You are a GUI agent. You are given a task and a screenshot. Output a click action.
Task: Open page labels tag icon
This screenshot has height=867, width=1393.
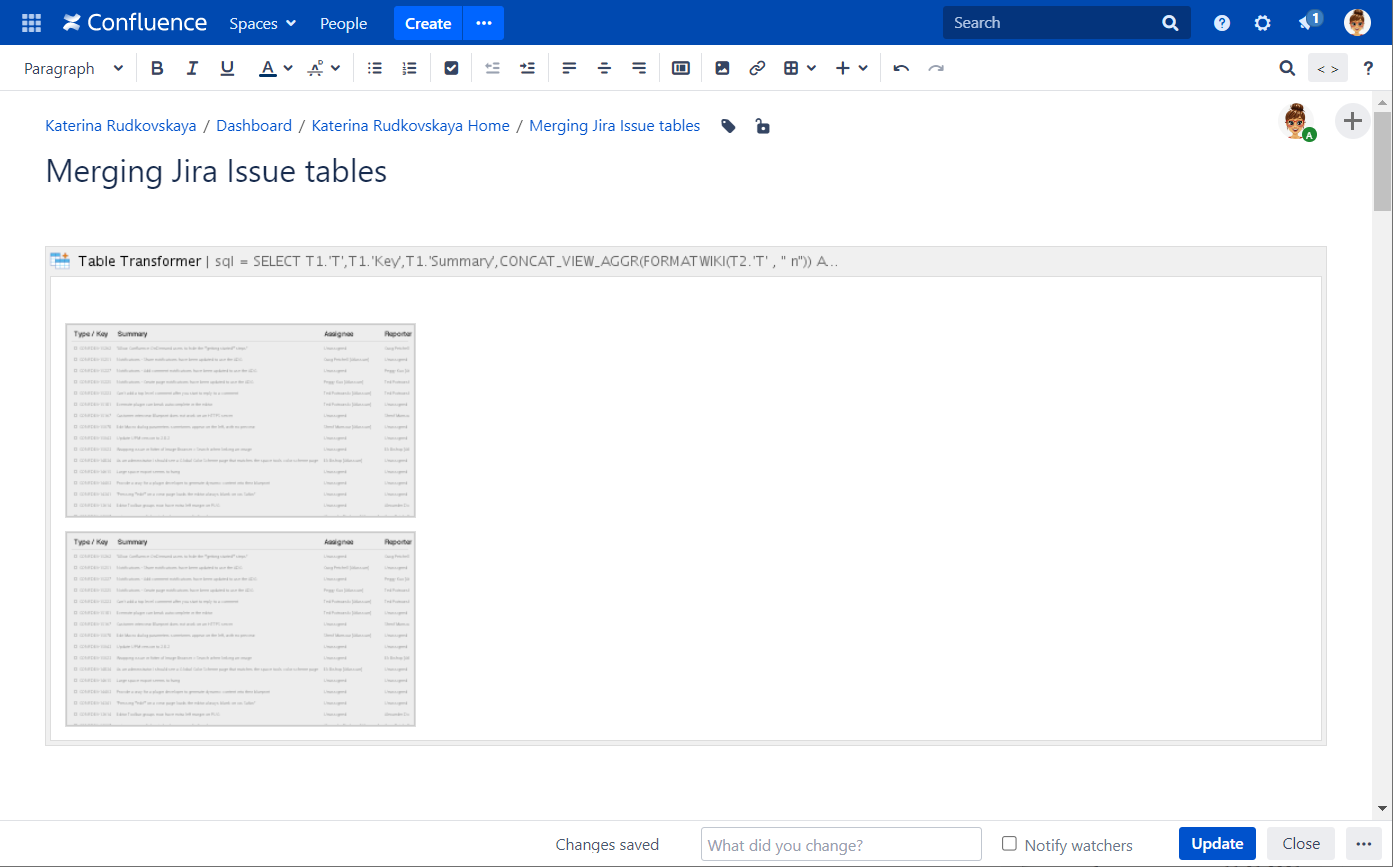point(729,126)
